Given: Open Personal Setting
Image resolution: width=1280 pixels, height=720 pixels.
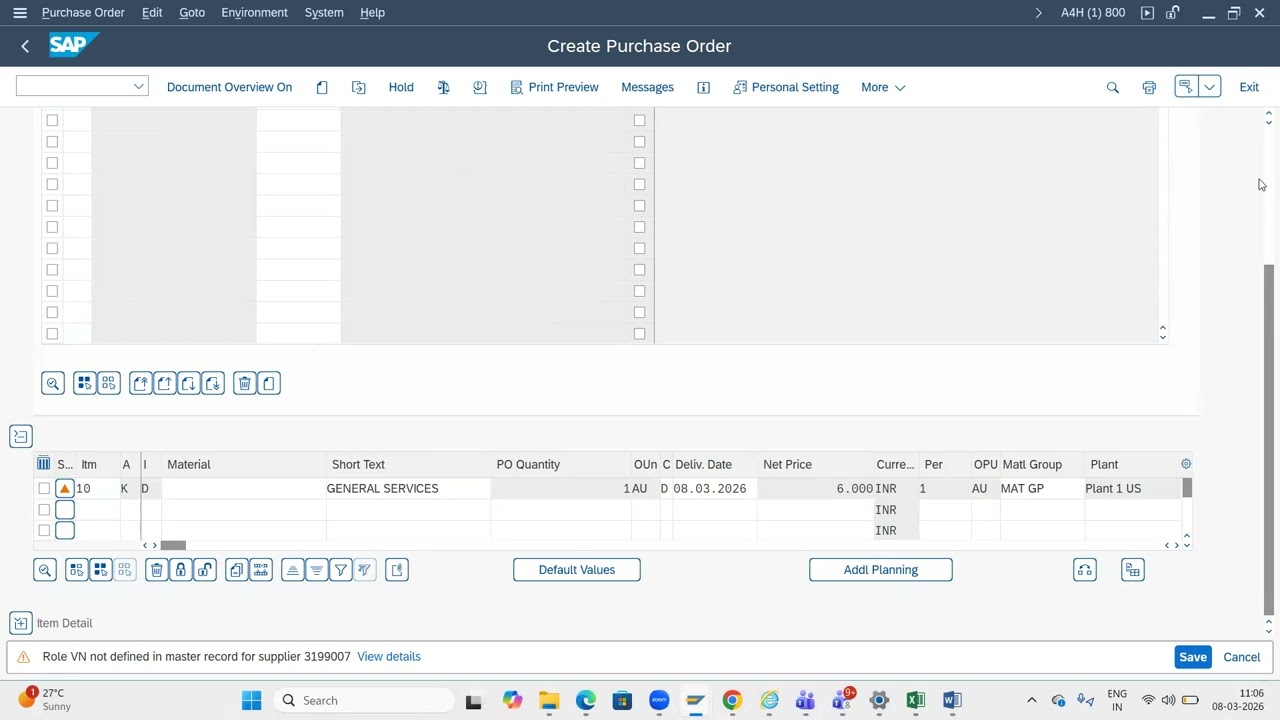Looking at the screenshot, I should [x=786, y=87].
